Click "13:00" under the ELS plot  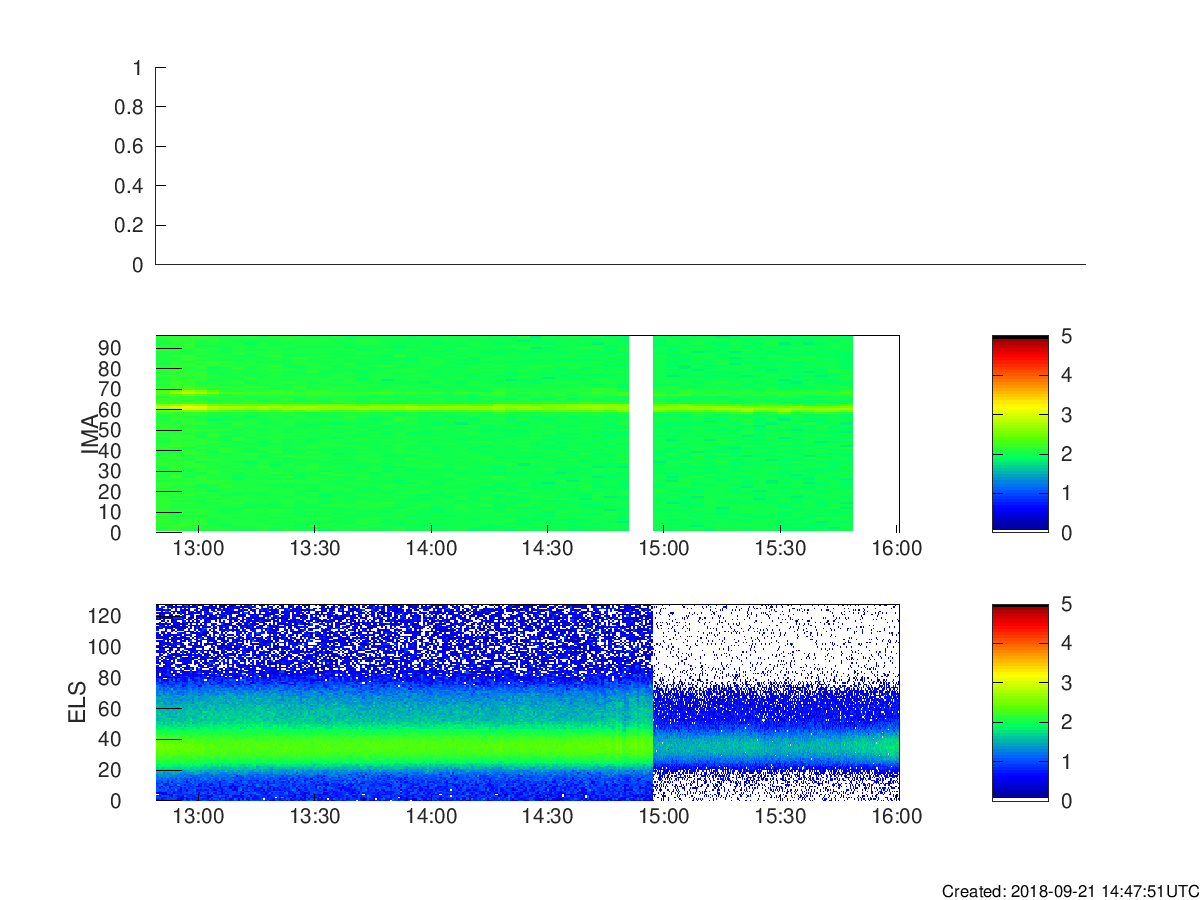click(x=199, y=817)
